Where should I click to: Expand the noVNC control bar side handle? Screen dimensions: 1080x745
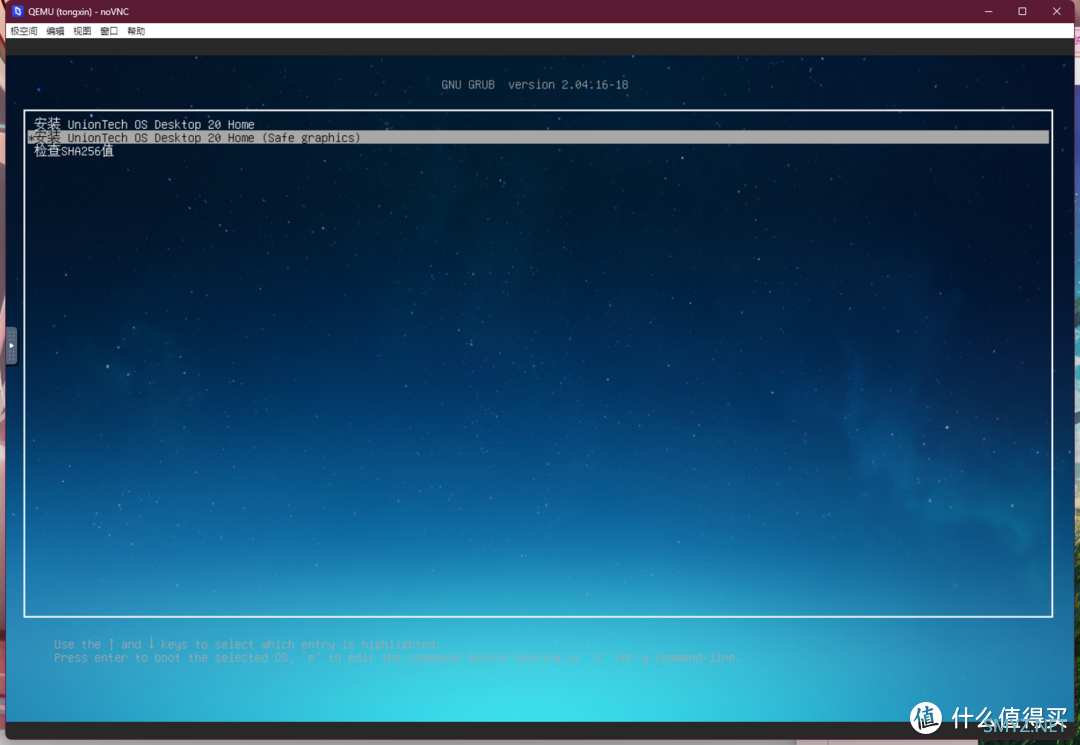11,346
